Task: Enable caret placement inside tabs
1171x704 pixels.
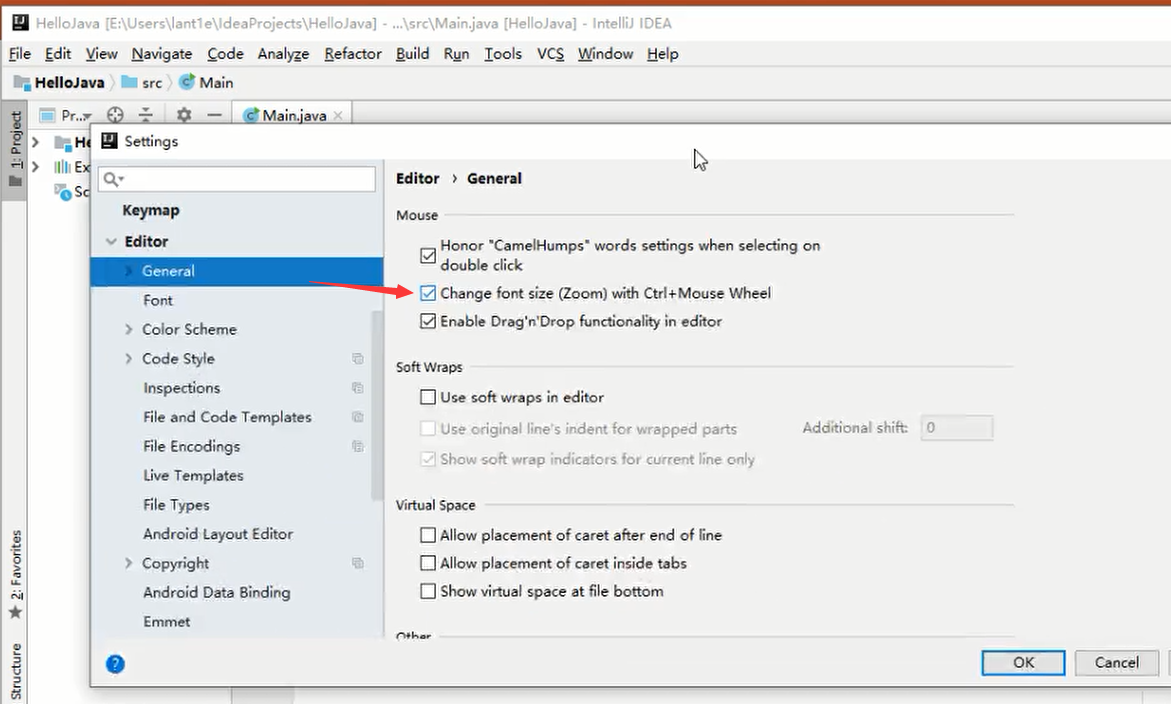Action: tap(428, 563)
